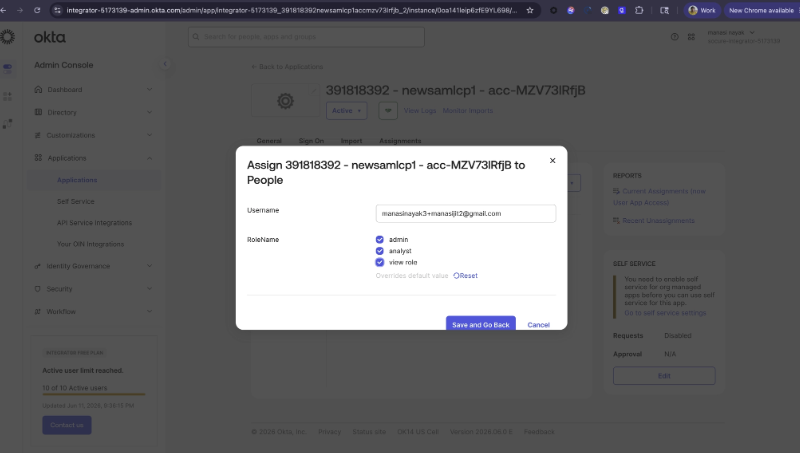Open the Feedback footer link
The image size is (800, 453).
(x=539, y=432)
